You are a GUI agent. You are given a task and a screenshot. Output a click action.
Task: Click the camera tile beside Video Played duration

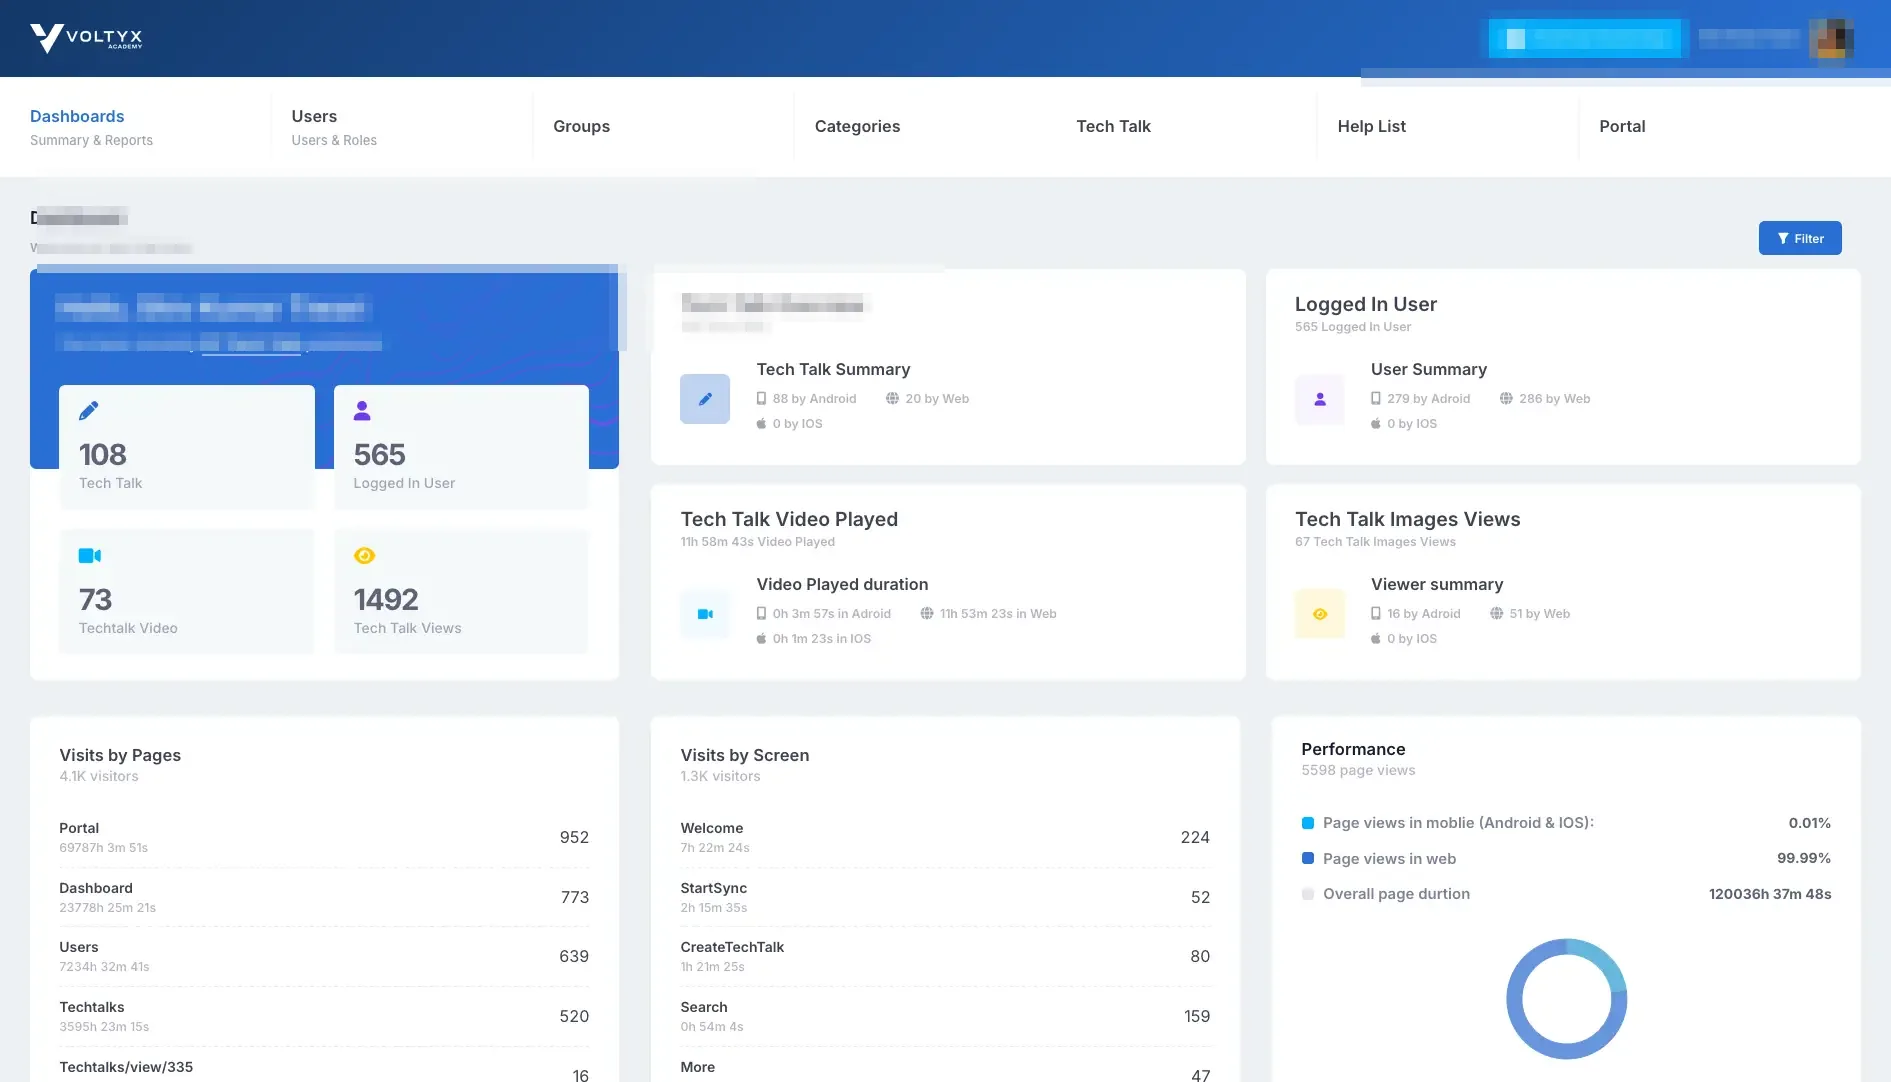(x=705, y=614)
